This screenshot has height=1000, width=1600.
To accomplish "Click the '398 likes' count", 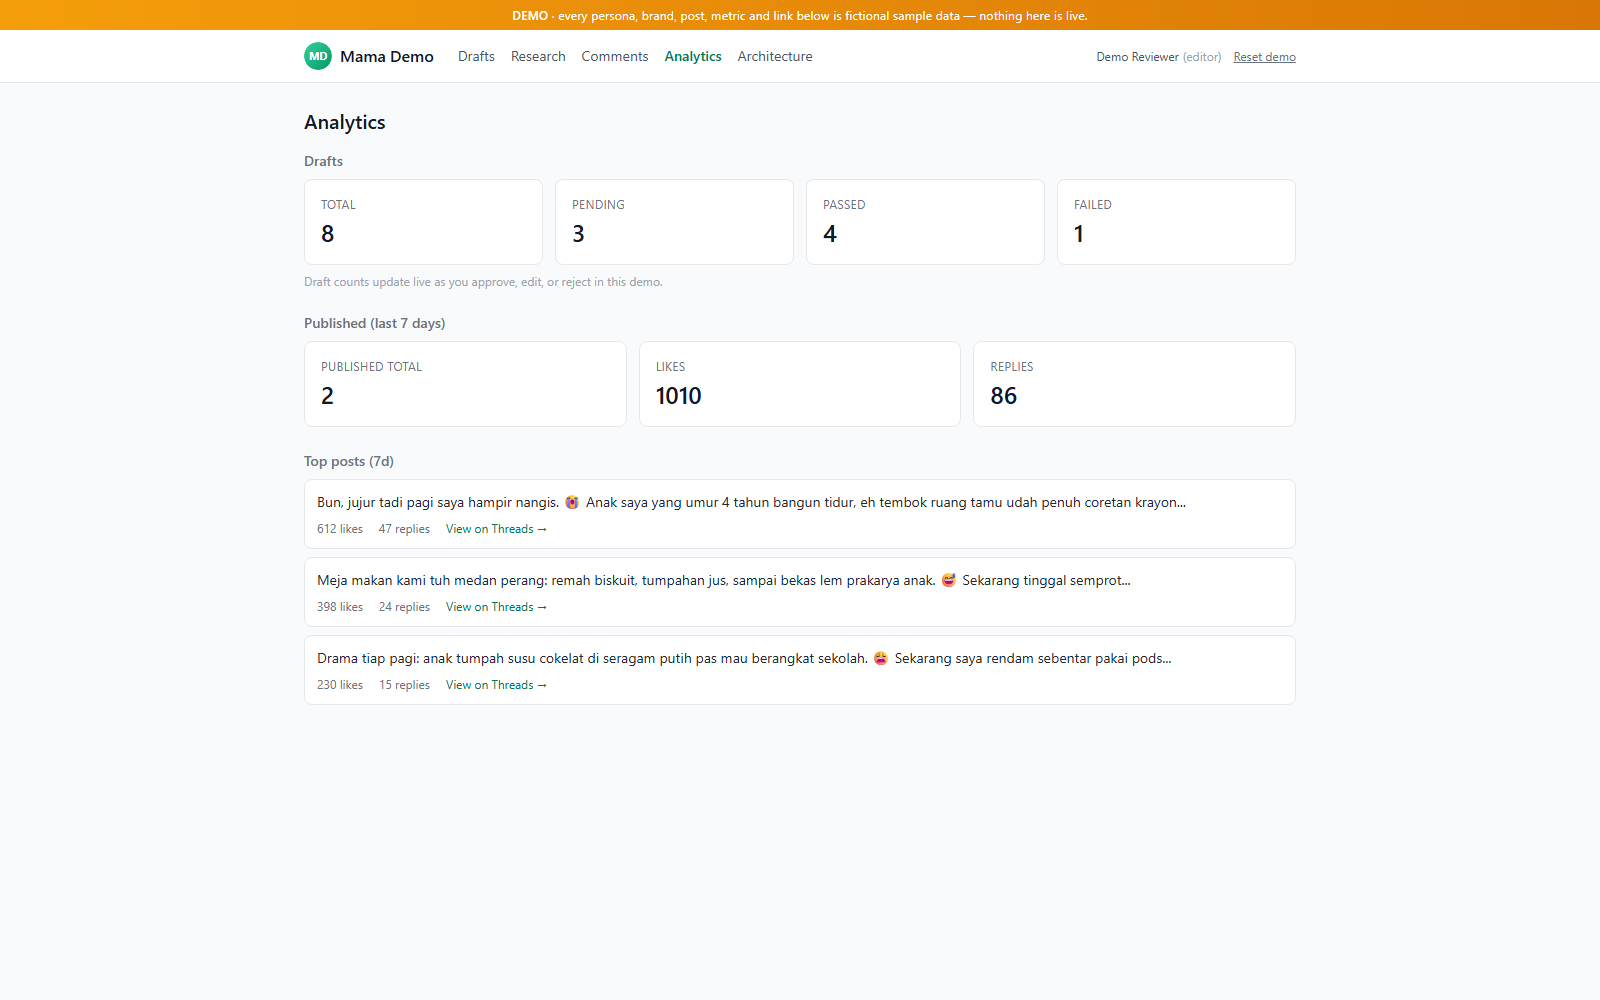I will point(340,607).
